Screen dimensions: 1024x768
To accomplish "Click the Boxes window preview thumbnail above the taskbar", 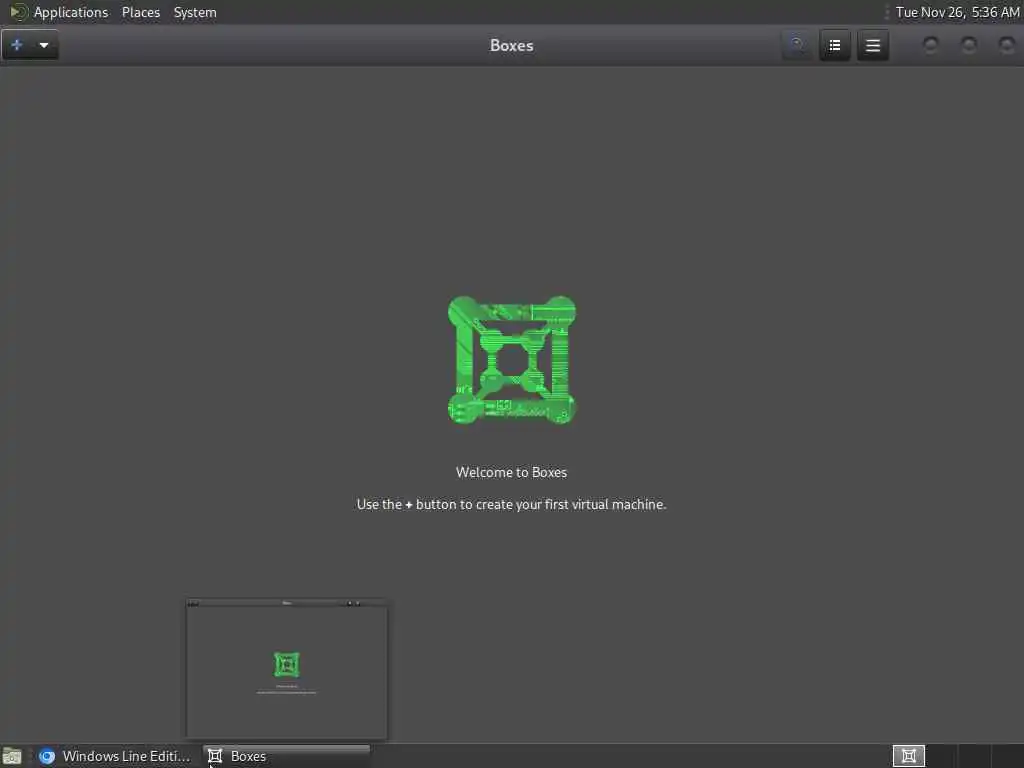I will pos(287,669).
